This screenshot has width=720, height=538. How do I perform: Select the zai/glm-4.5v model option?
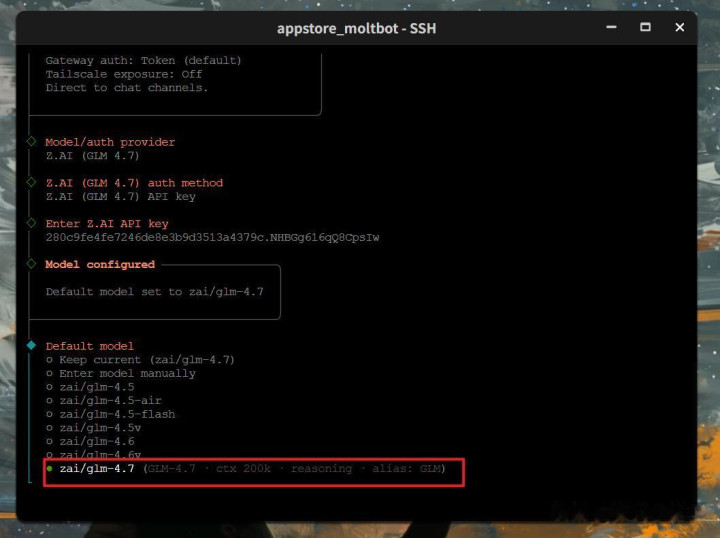click(100, 428)
